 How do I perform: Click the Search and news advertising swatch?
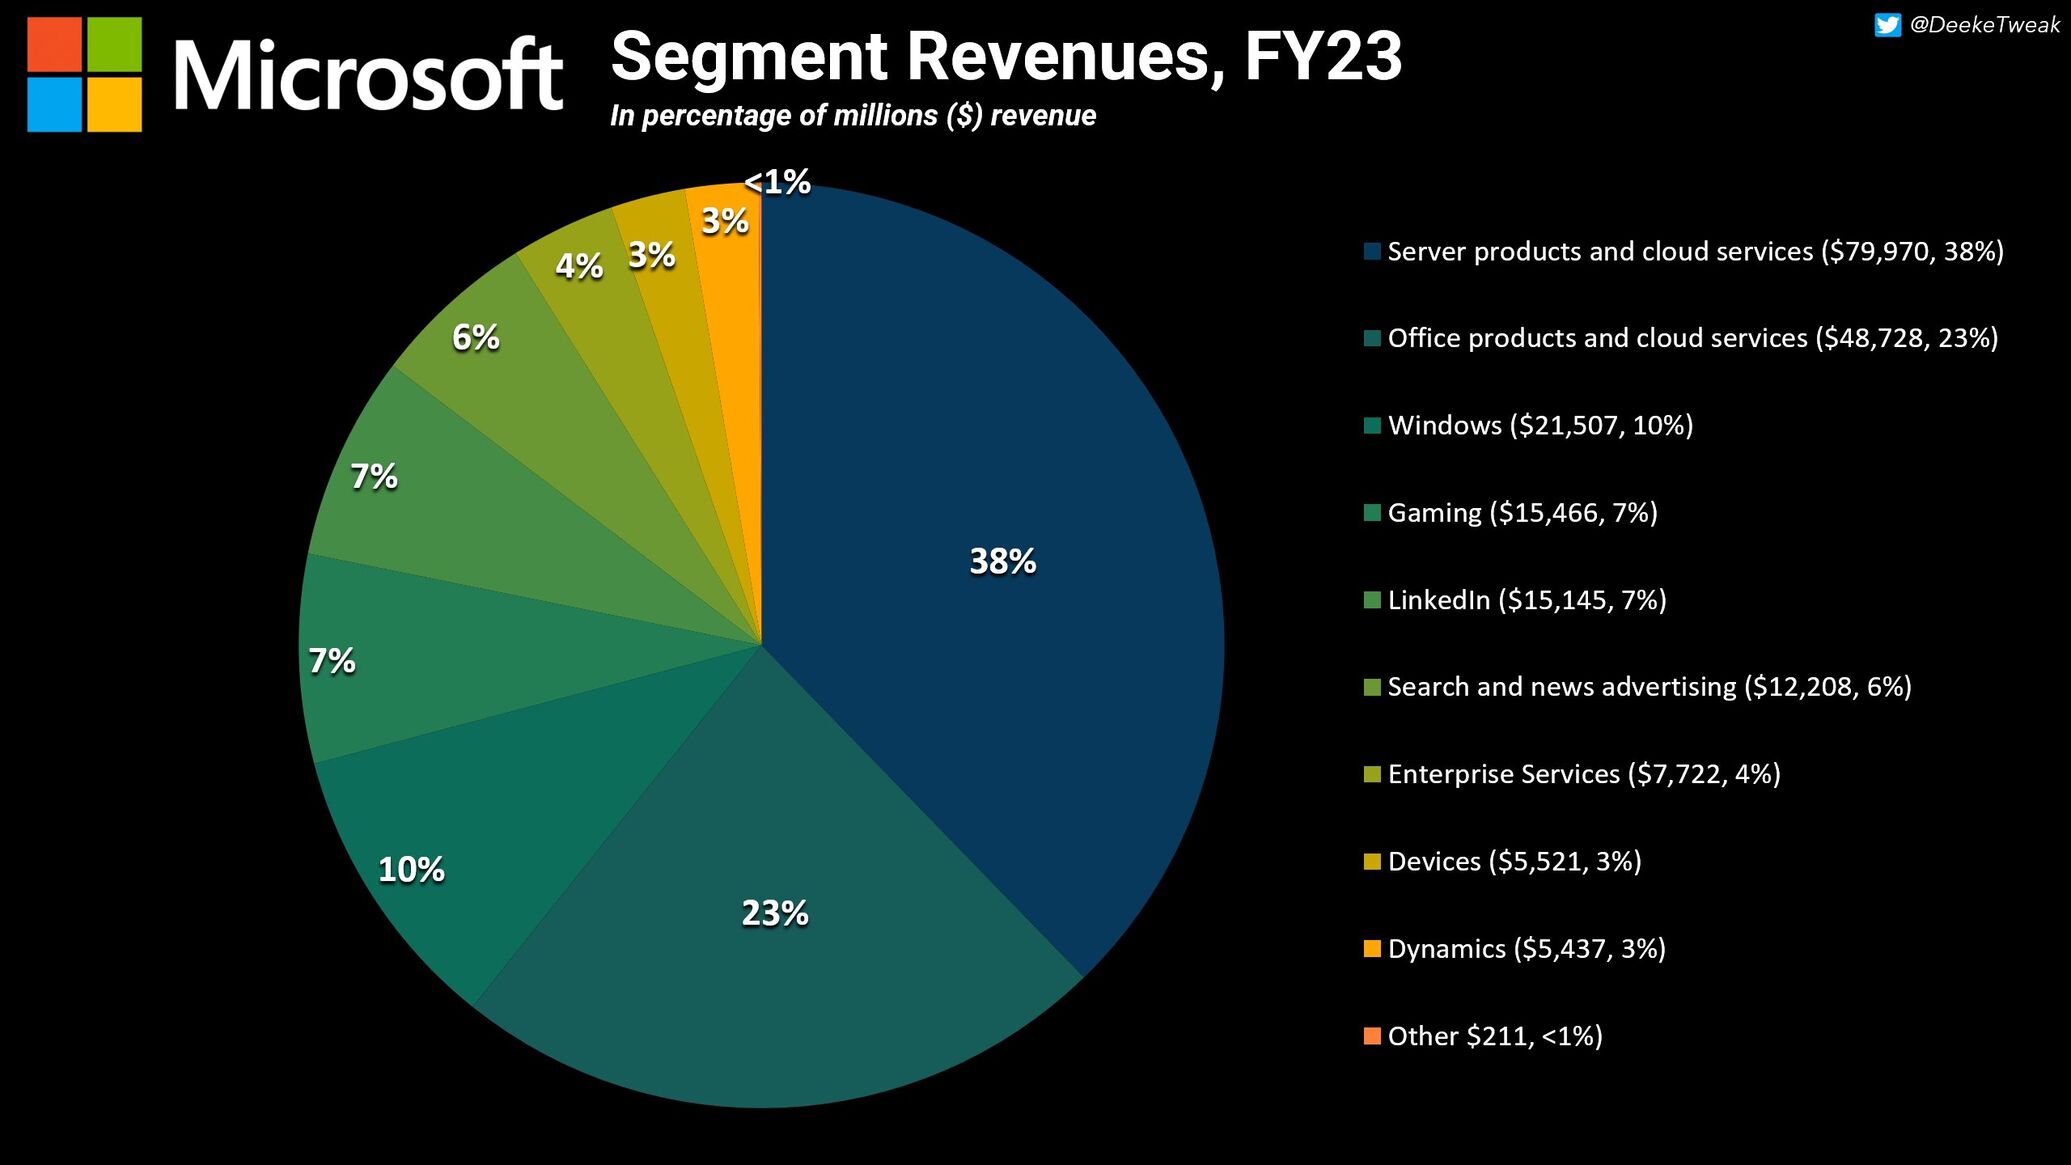[x=1372, y=687]
